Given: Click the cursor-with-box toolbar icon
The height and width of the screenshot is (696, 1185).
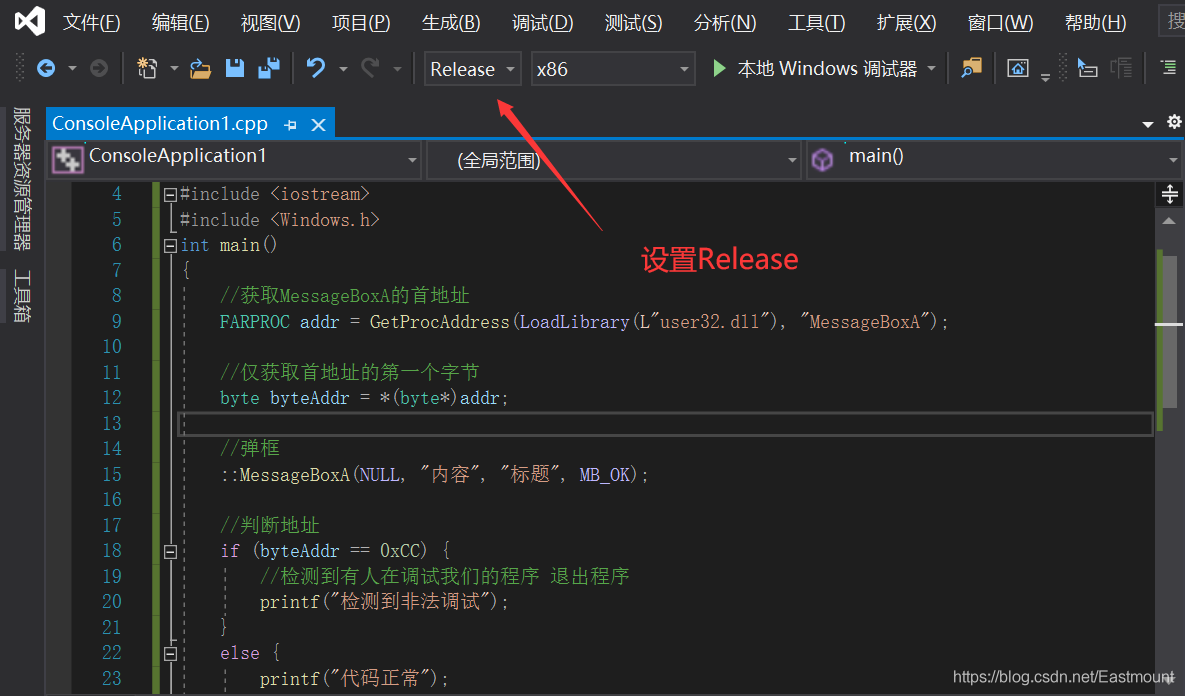Looking at the screenshot, I should [x=1087, y=69].
